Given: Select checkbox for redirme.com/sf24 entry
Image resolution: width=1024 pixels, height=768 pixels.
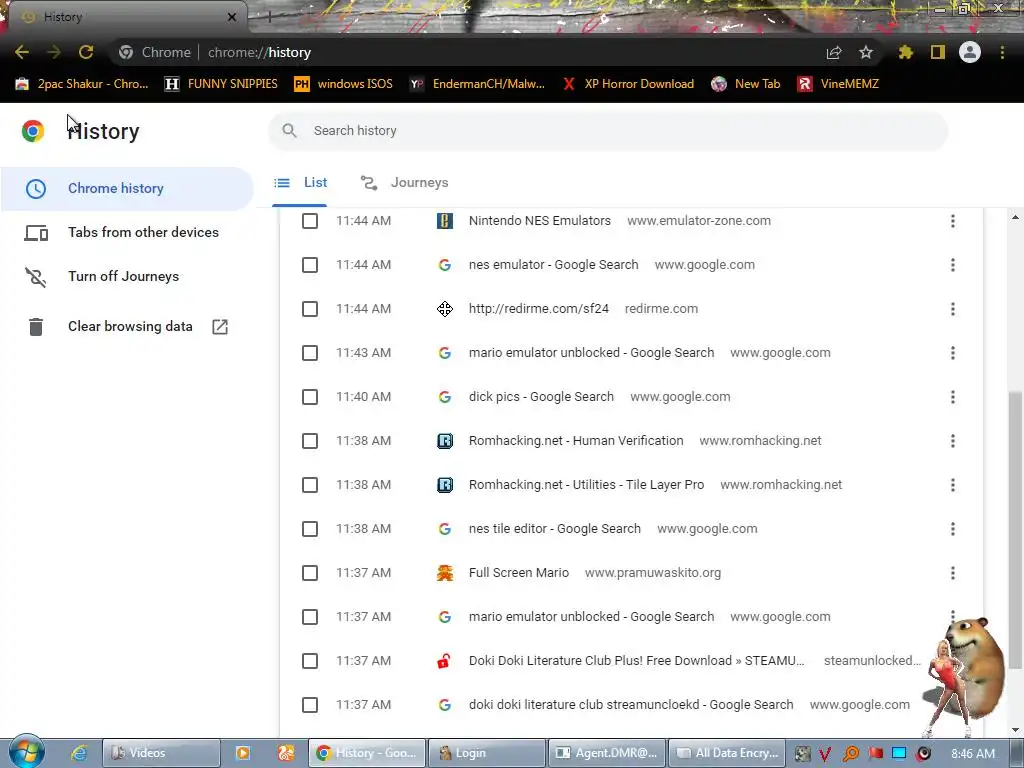Looking at the screenshot, I should click(310, 309).
